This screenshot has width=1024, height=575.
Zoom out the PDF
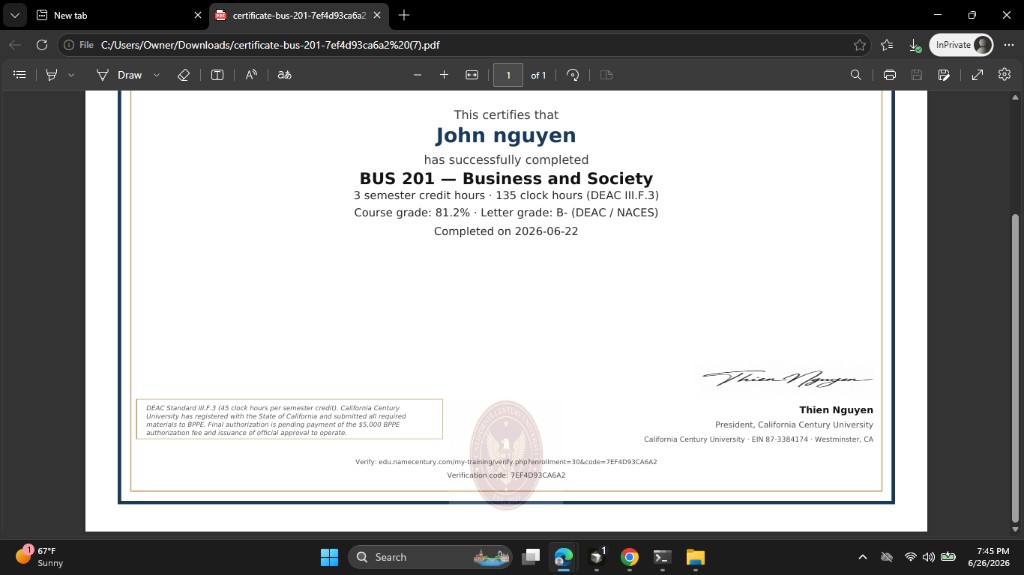417,75
